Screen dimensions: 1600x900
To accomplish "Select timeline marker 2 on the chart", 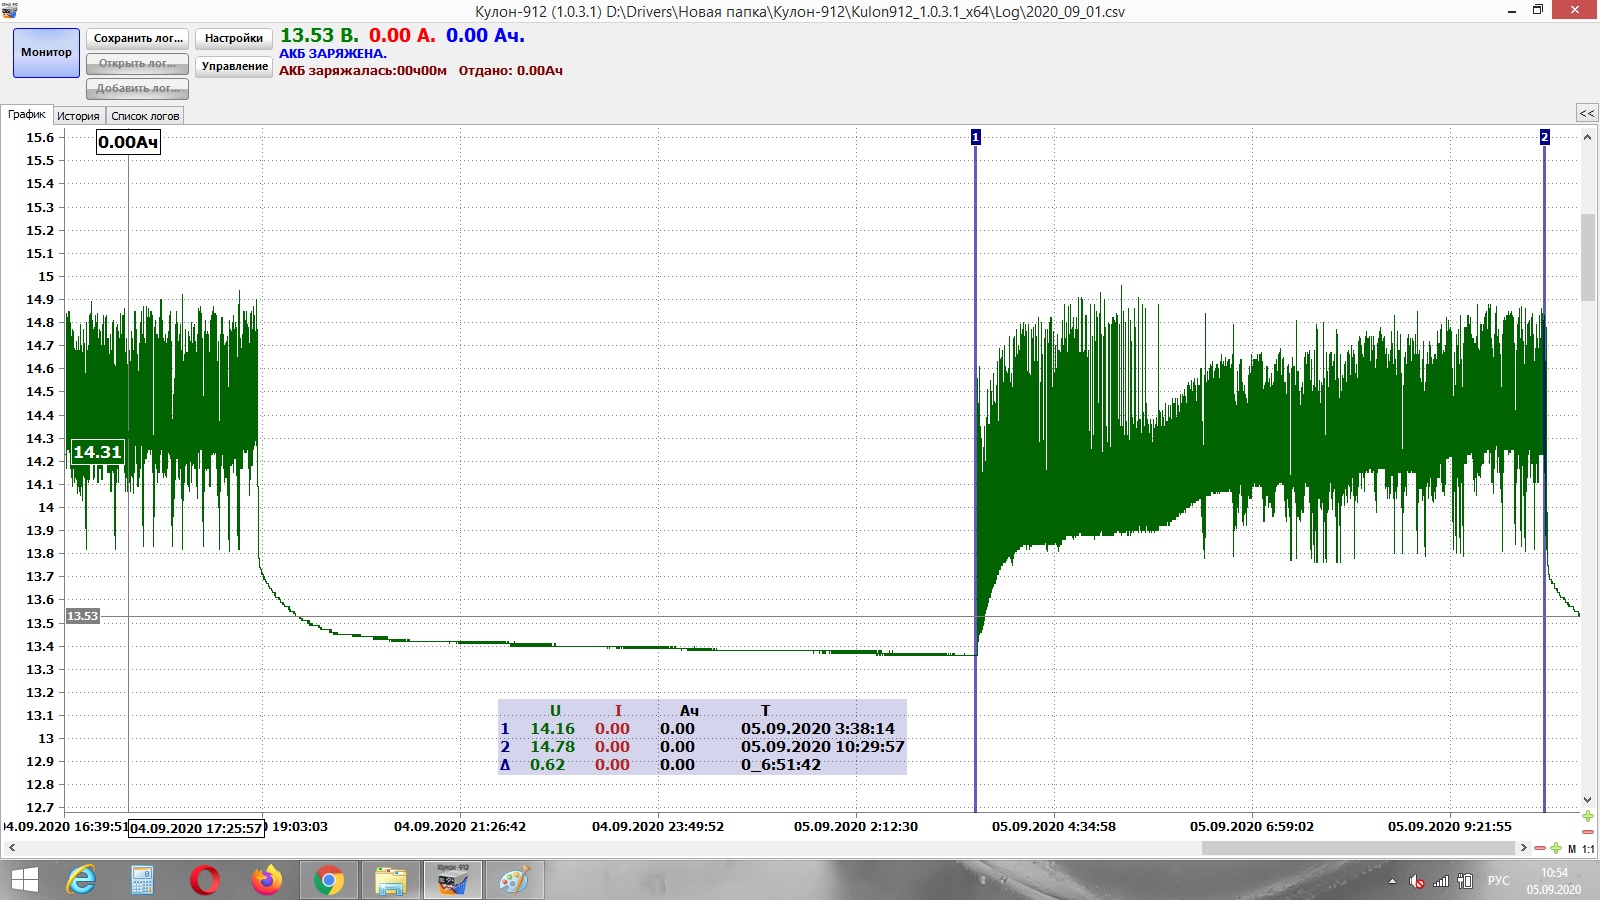I will [x=1544, y=137].
